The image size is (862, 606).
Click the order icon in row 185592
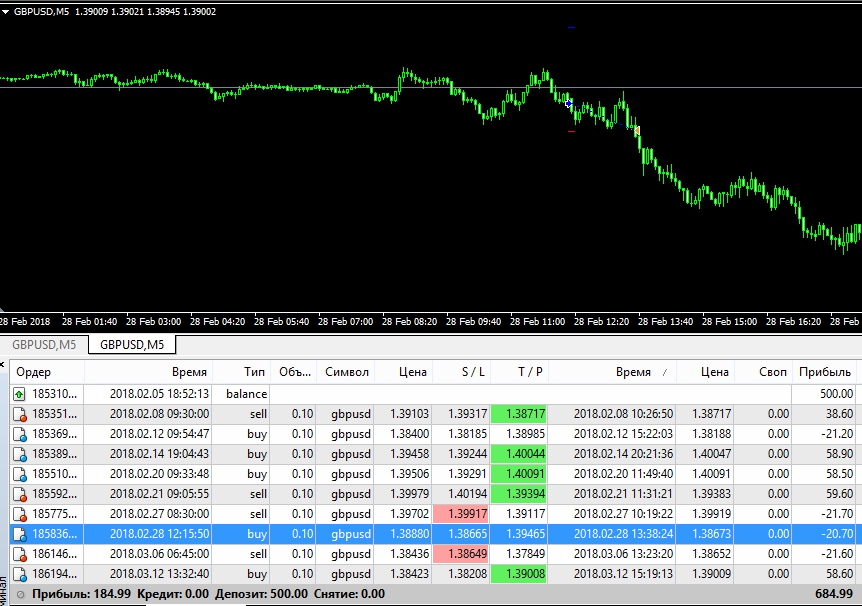point(20,494)
